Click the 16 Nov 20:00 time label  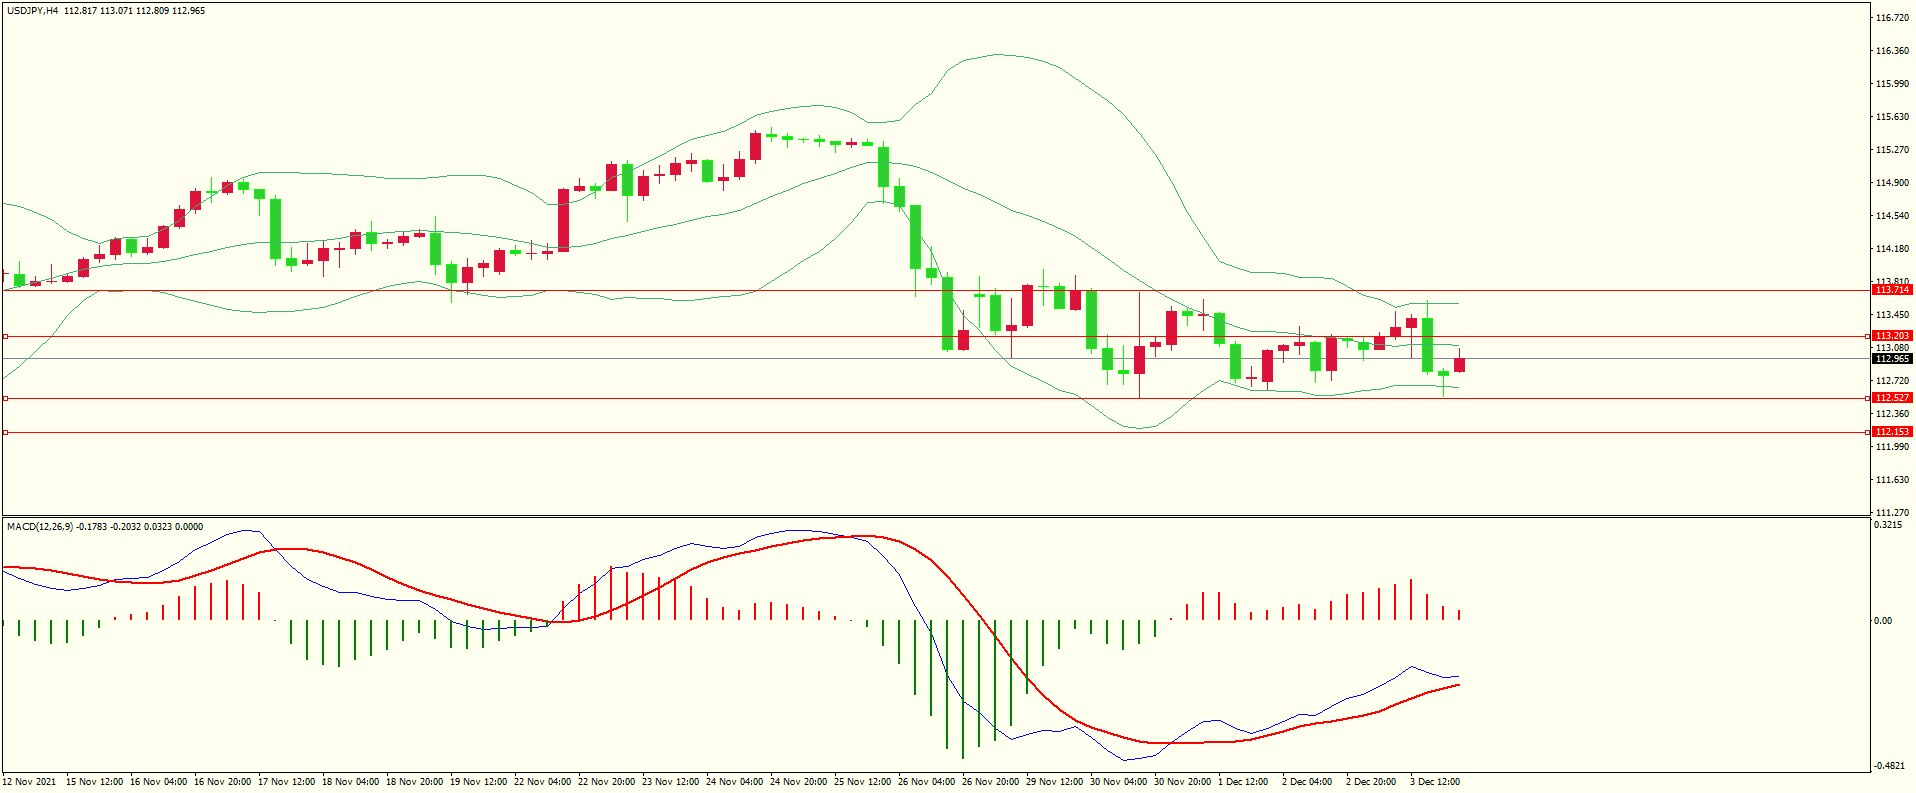(222, 782)
